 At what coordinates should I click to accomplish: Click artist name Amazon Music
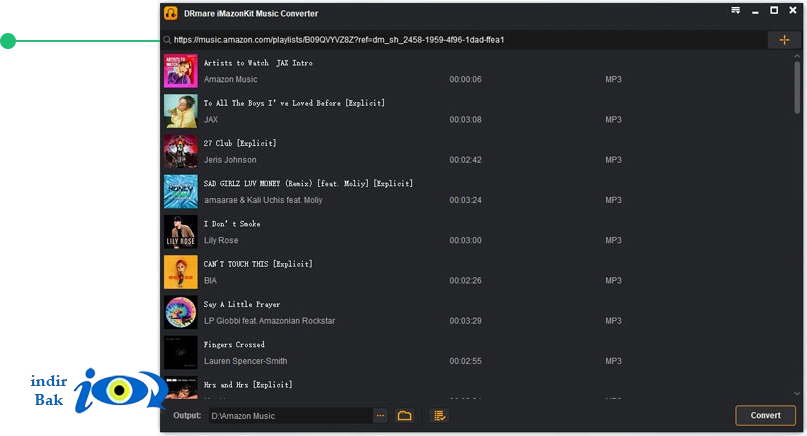click(231, 79)
